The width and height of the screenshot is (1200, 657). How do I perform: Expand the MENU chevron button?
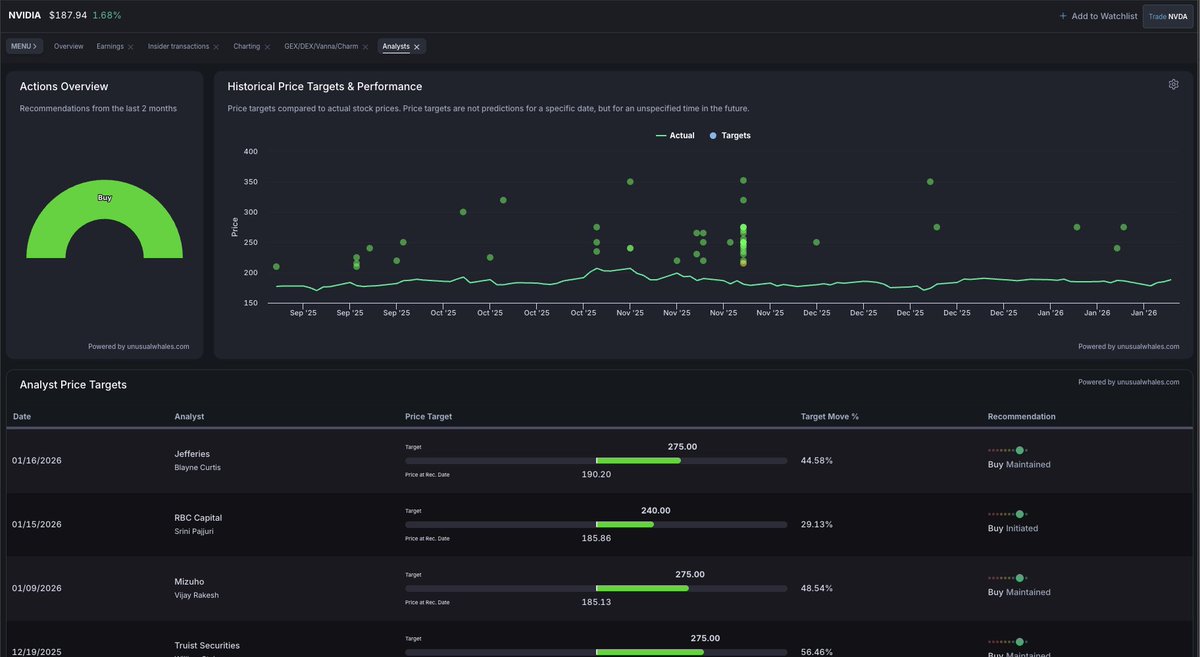[x=24, y=47]
